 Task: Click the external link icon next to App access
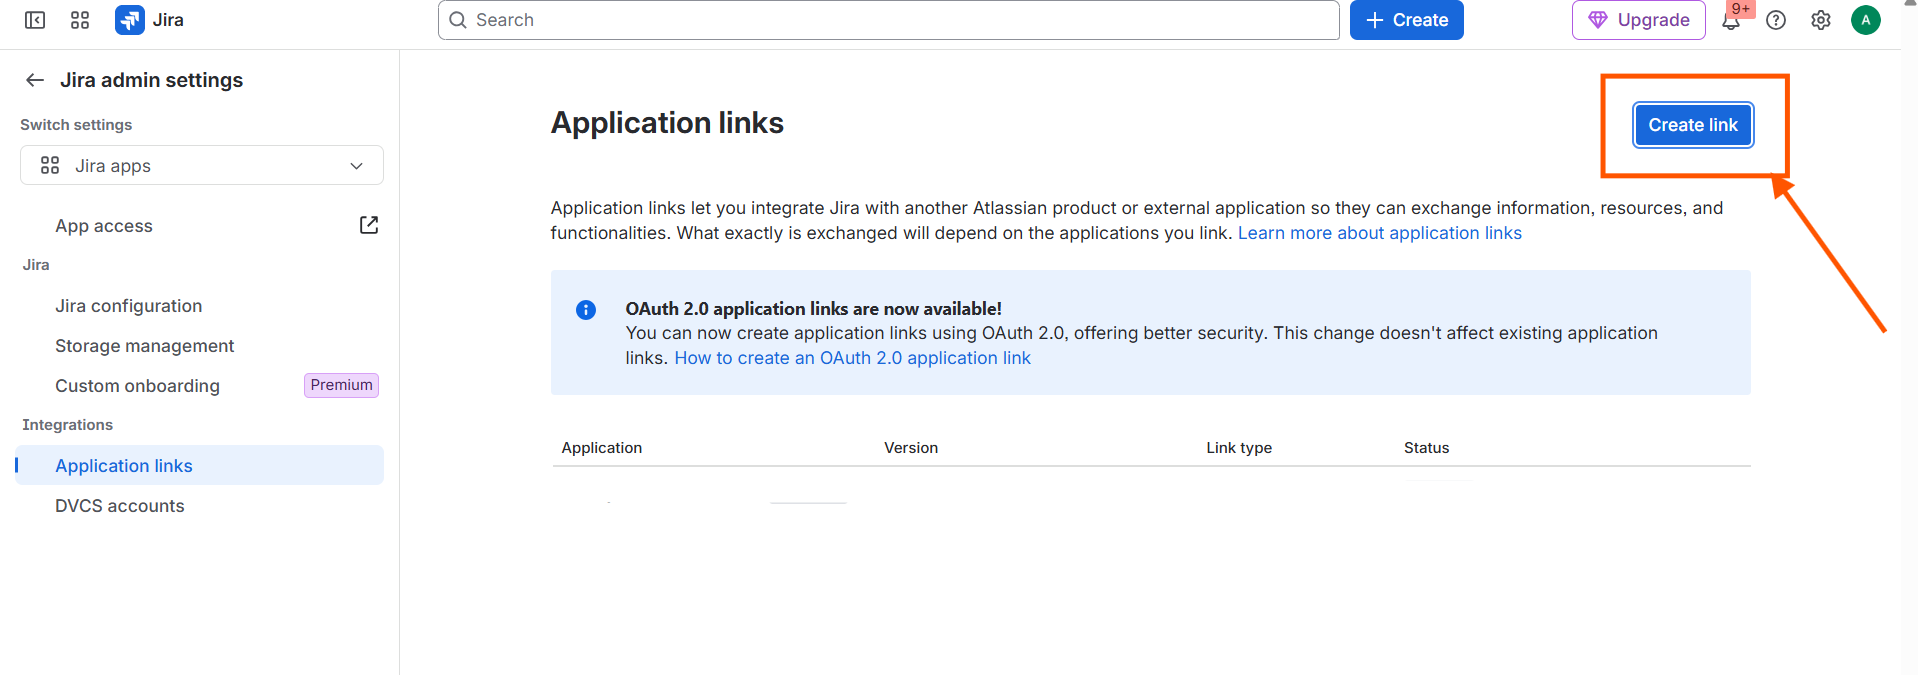point(369,225)
